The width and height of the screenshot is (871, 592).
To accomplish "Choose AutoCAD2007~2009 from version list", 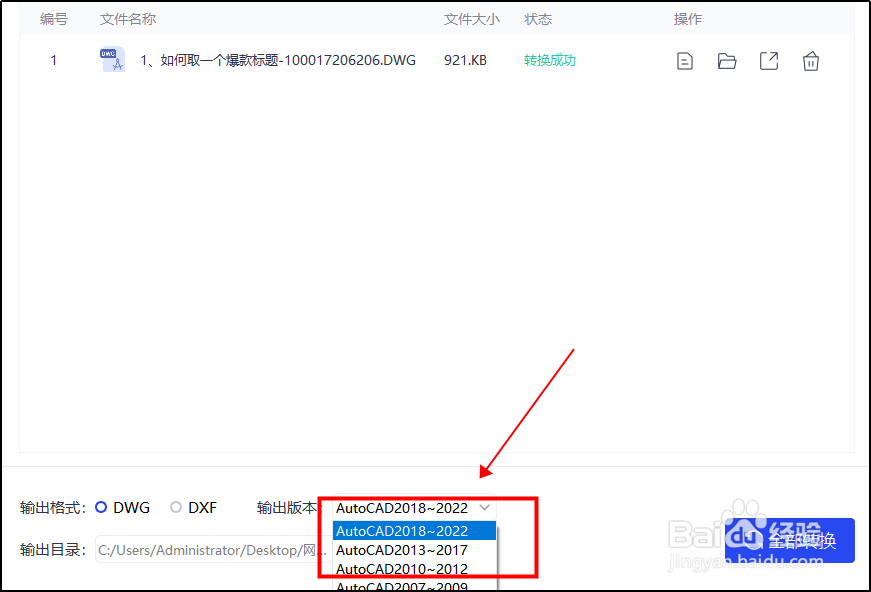I will (x=414, y=585).
